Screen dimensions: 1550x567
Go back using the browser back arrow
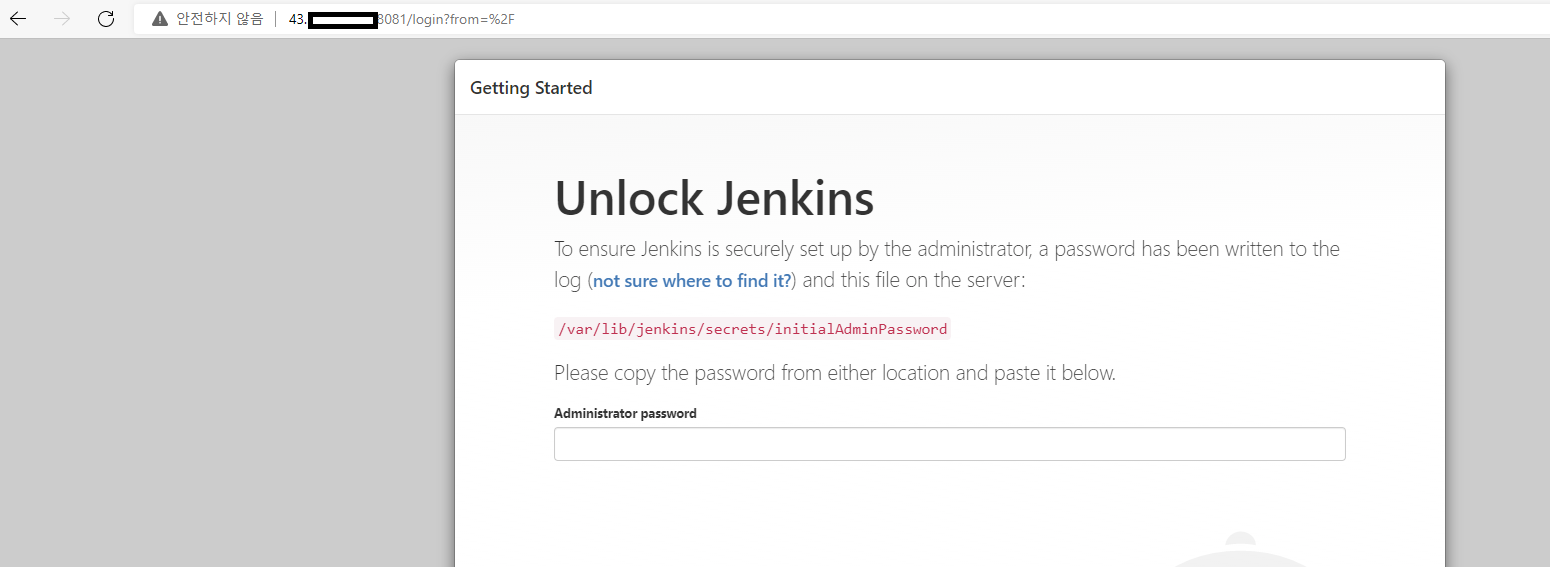[x=18, y=19]
